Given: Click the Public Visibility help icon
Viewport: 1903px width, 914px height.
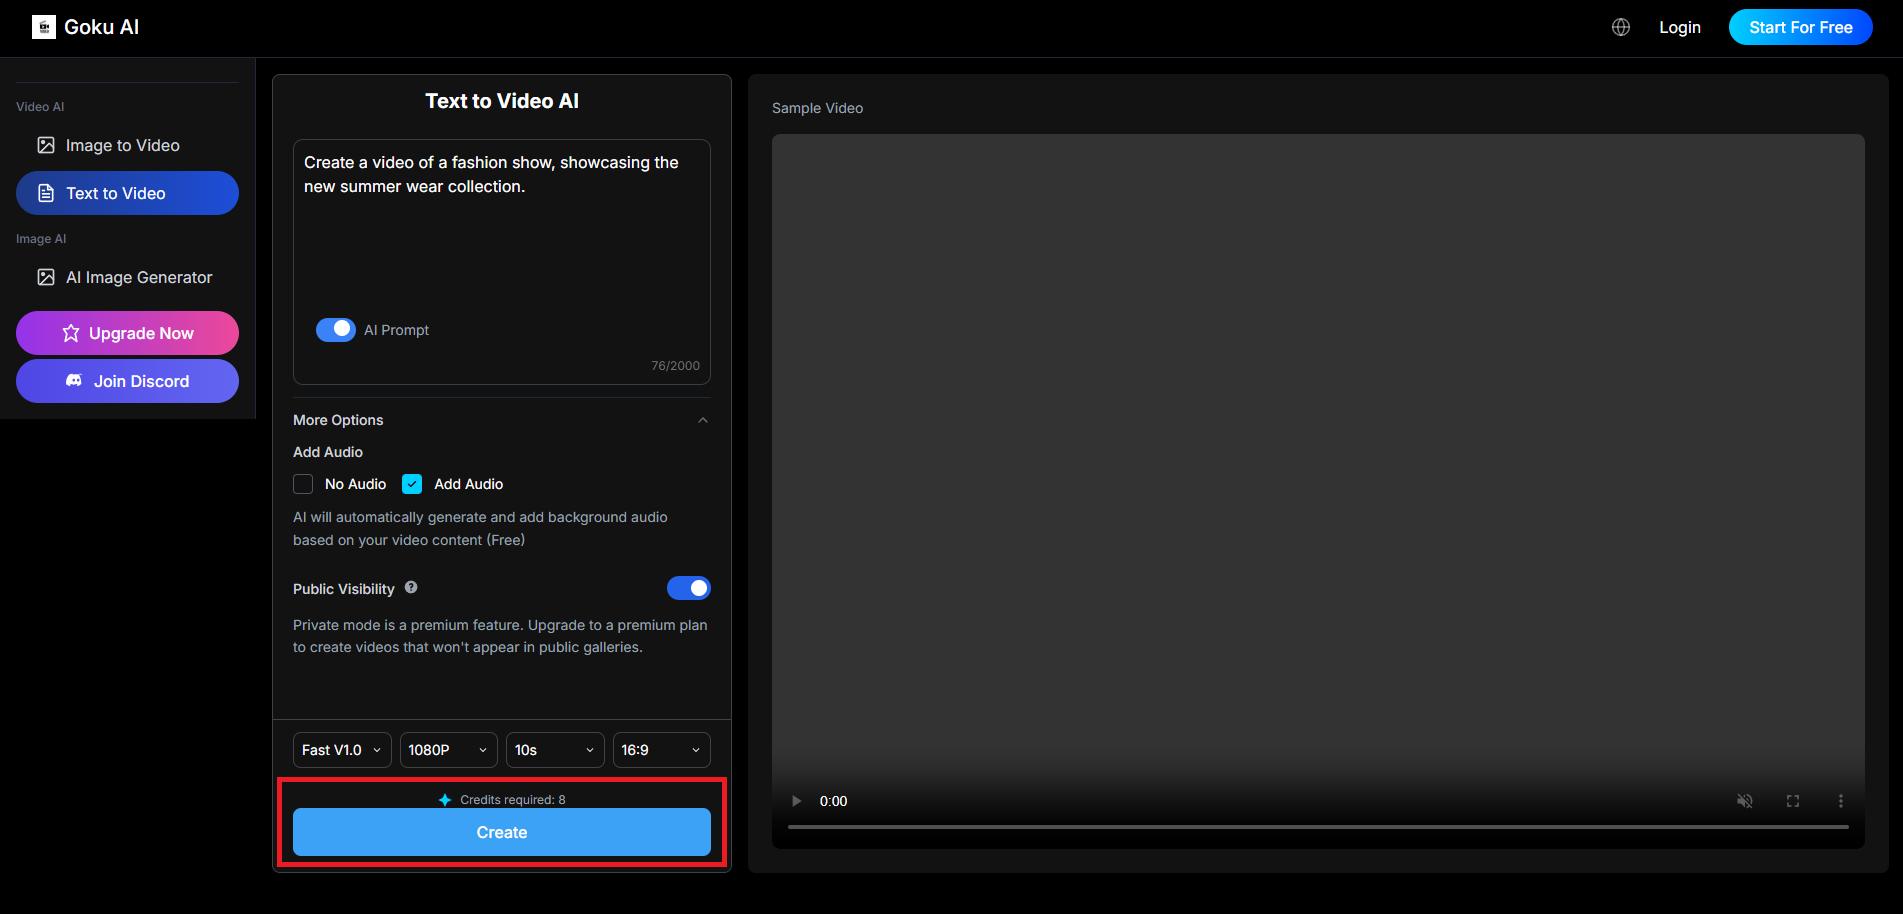Looking at the screenshot, I should (x=411, y=588).
